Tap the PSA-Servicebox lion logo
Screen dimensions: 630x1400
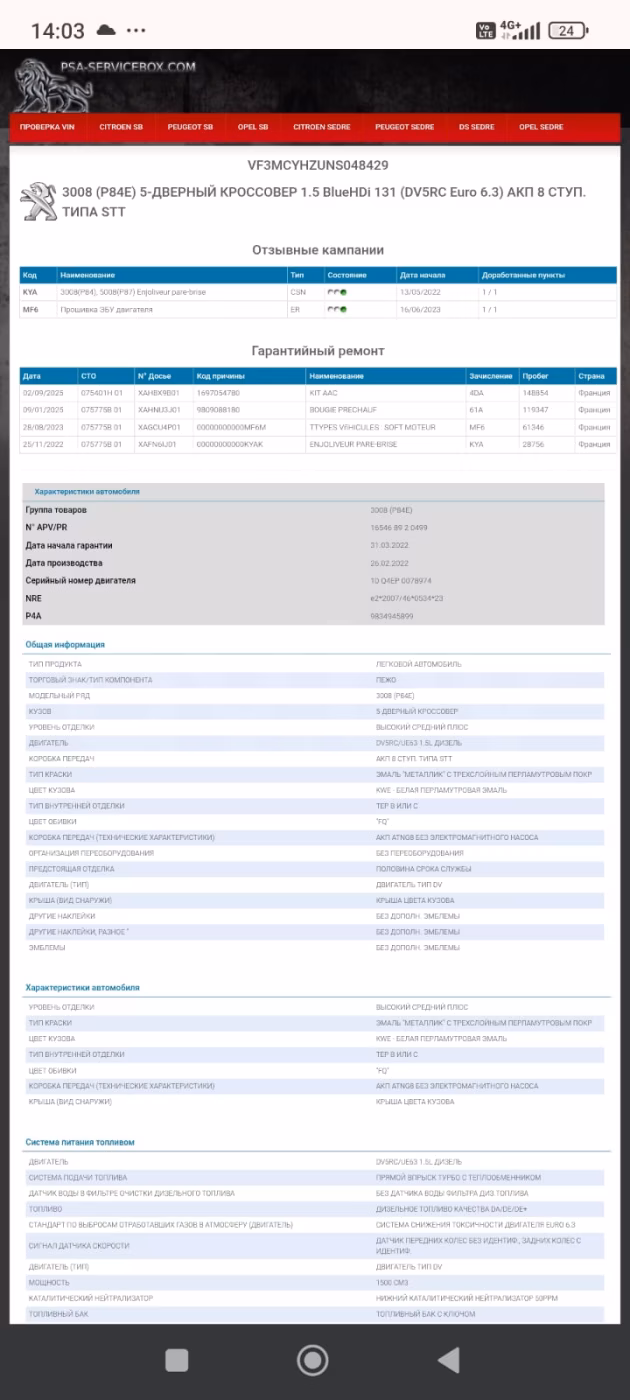tap(53, 85)
